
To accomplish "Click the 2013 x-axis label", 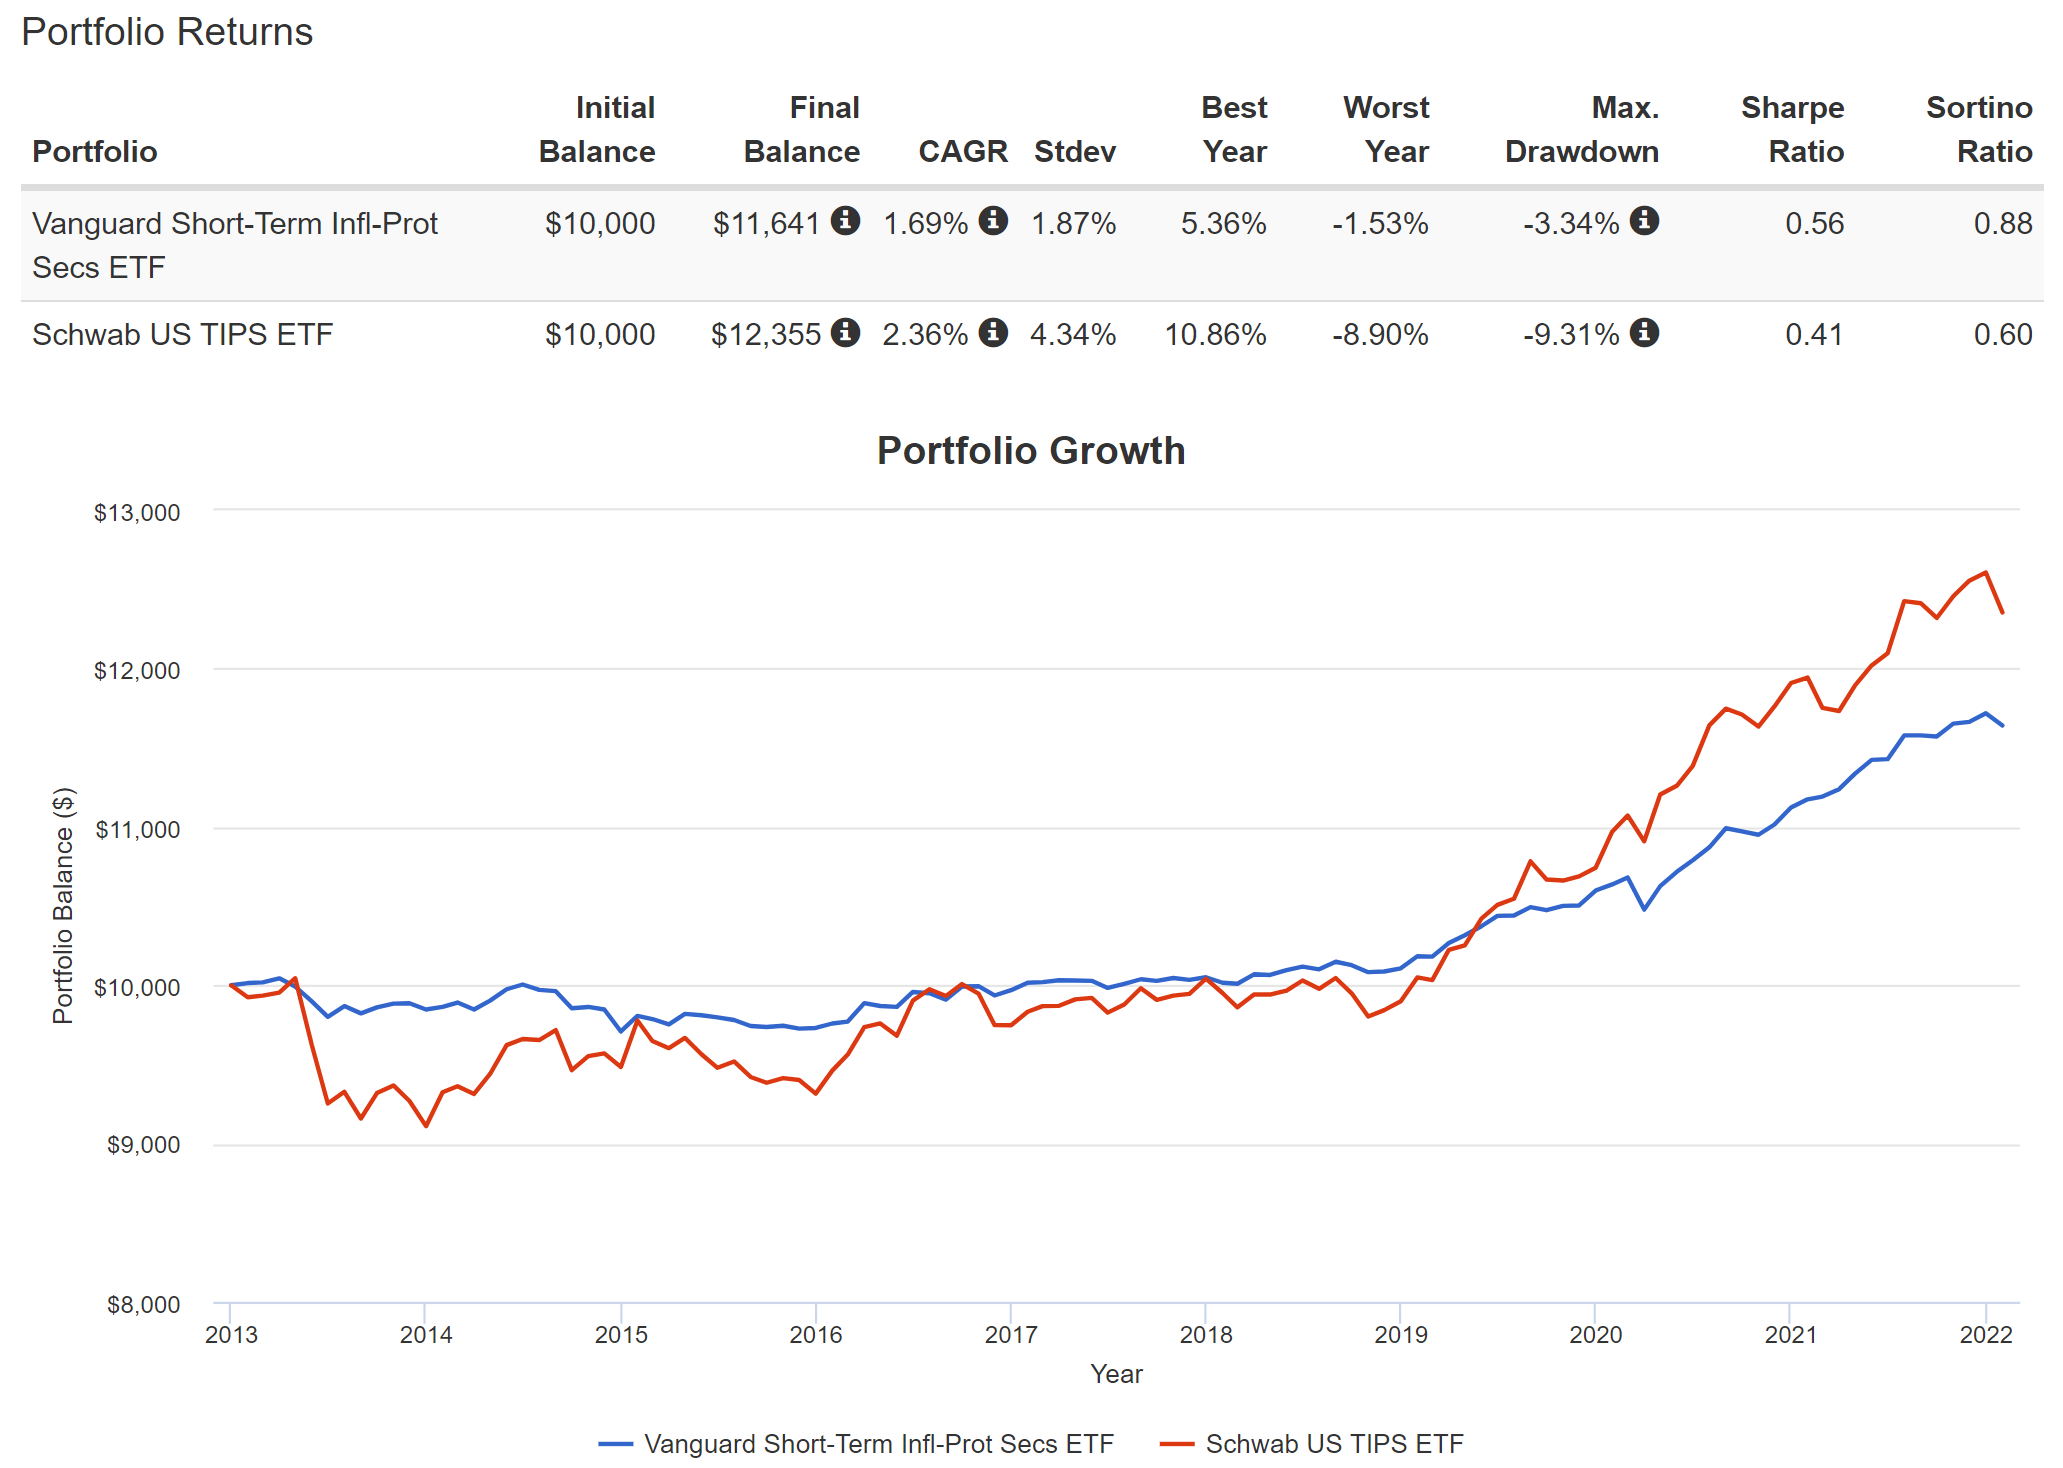I will coord(231,1335).
